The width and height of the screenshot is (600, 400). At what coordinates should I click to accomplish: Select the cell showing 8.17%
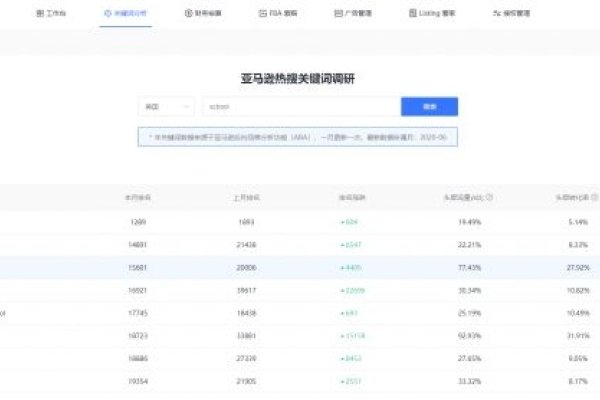click(578, 381)
